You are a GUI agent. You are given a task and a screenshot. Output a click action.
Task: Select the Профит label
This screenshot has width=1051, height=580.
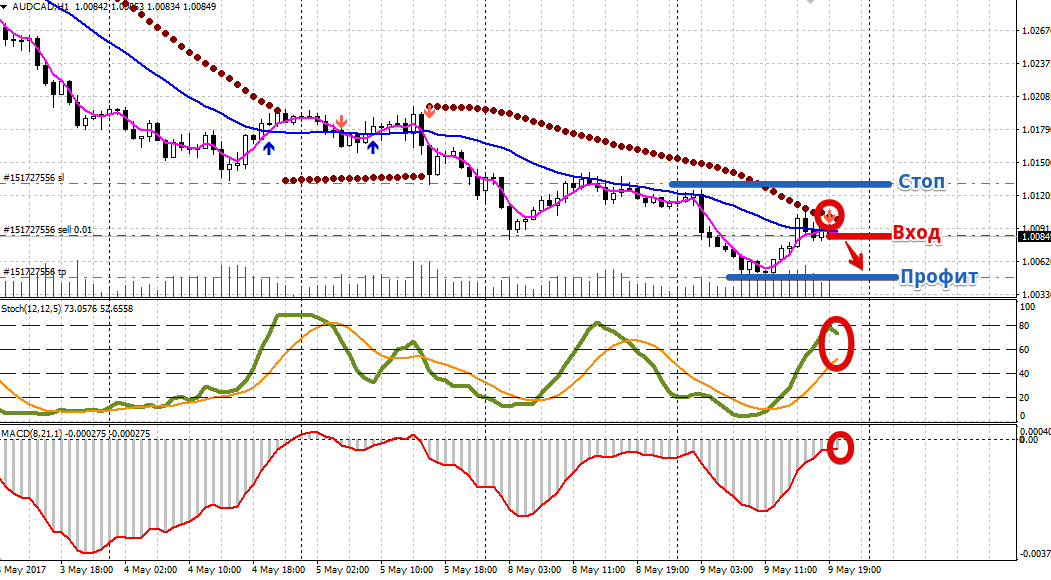[x=938, y=277]
